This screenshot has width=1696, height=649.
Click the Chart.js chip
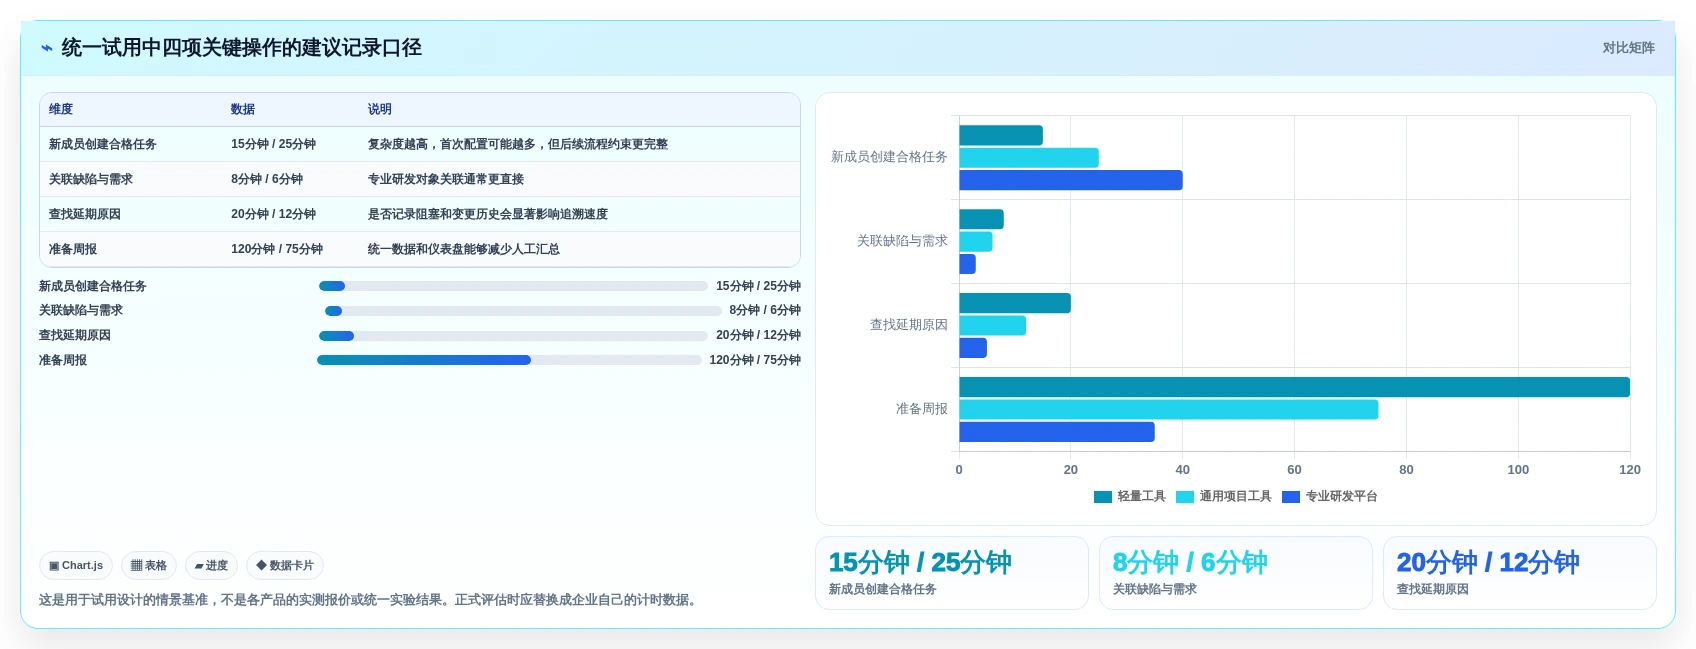pyautogui.click(x=76, y=565)
